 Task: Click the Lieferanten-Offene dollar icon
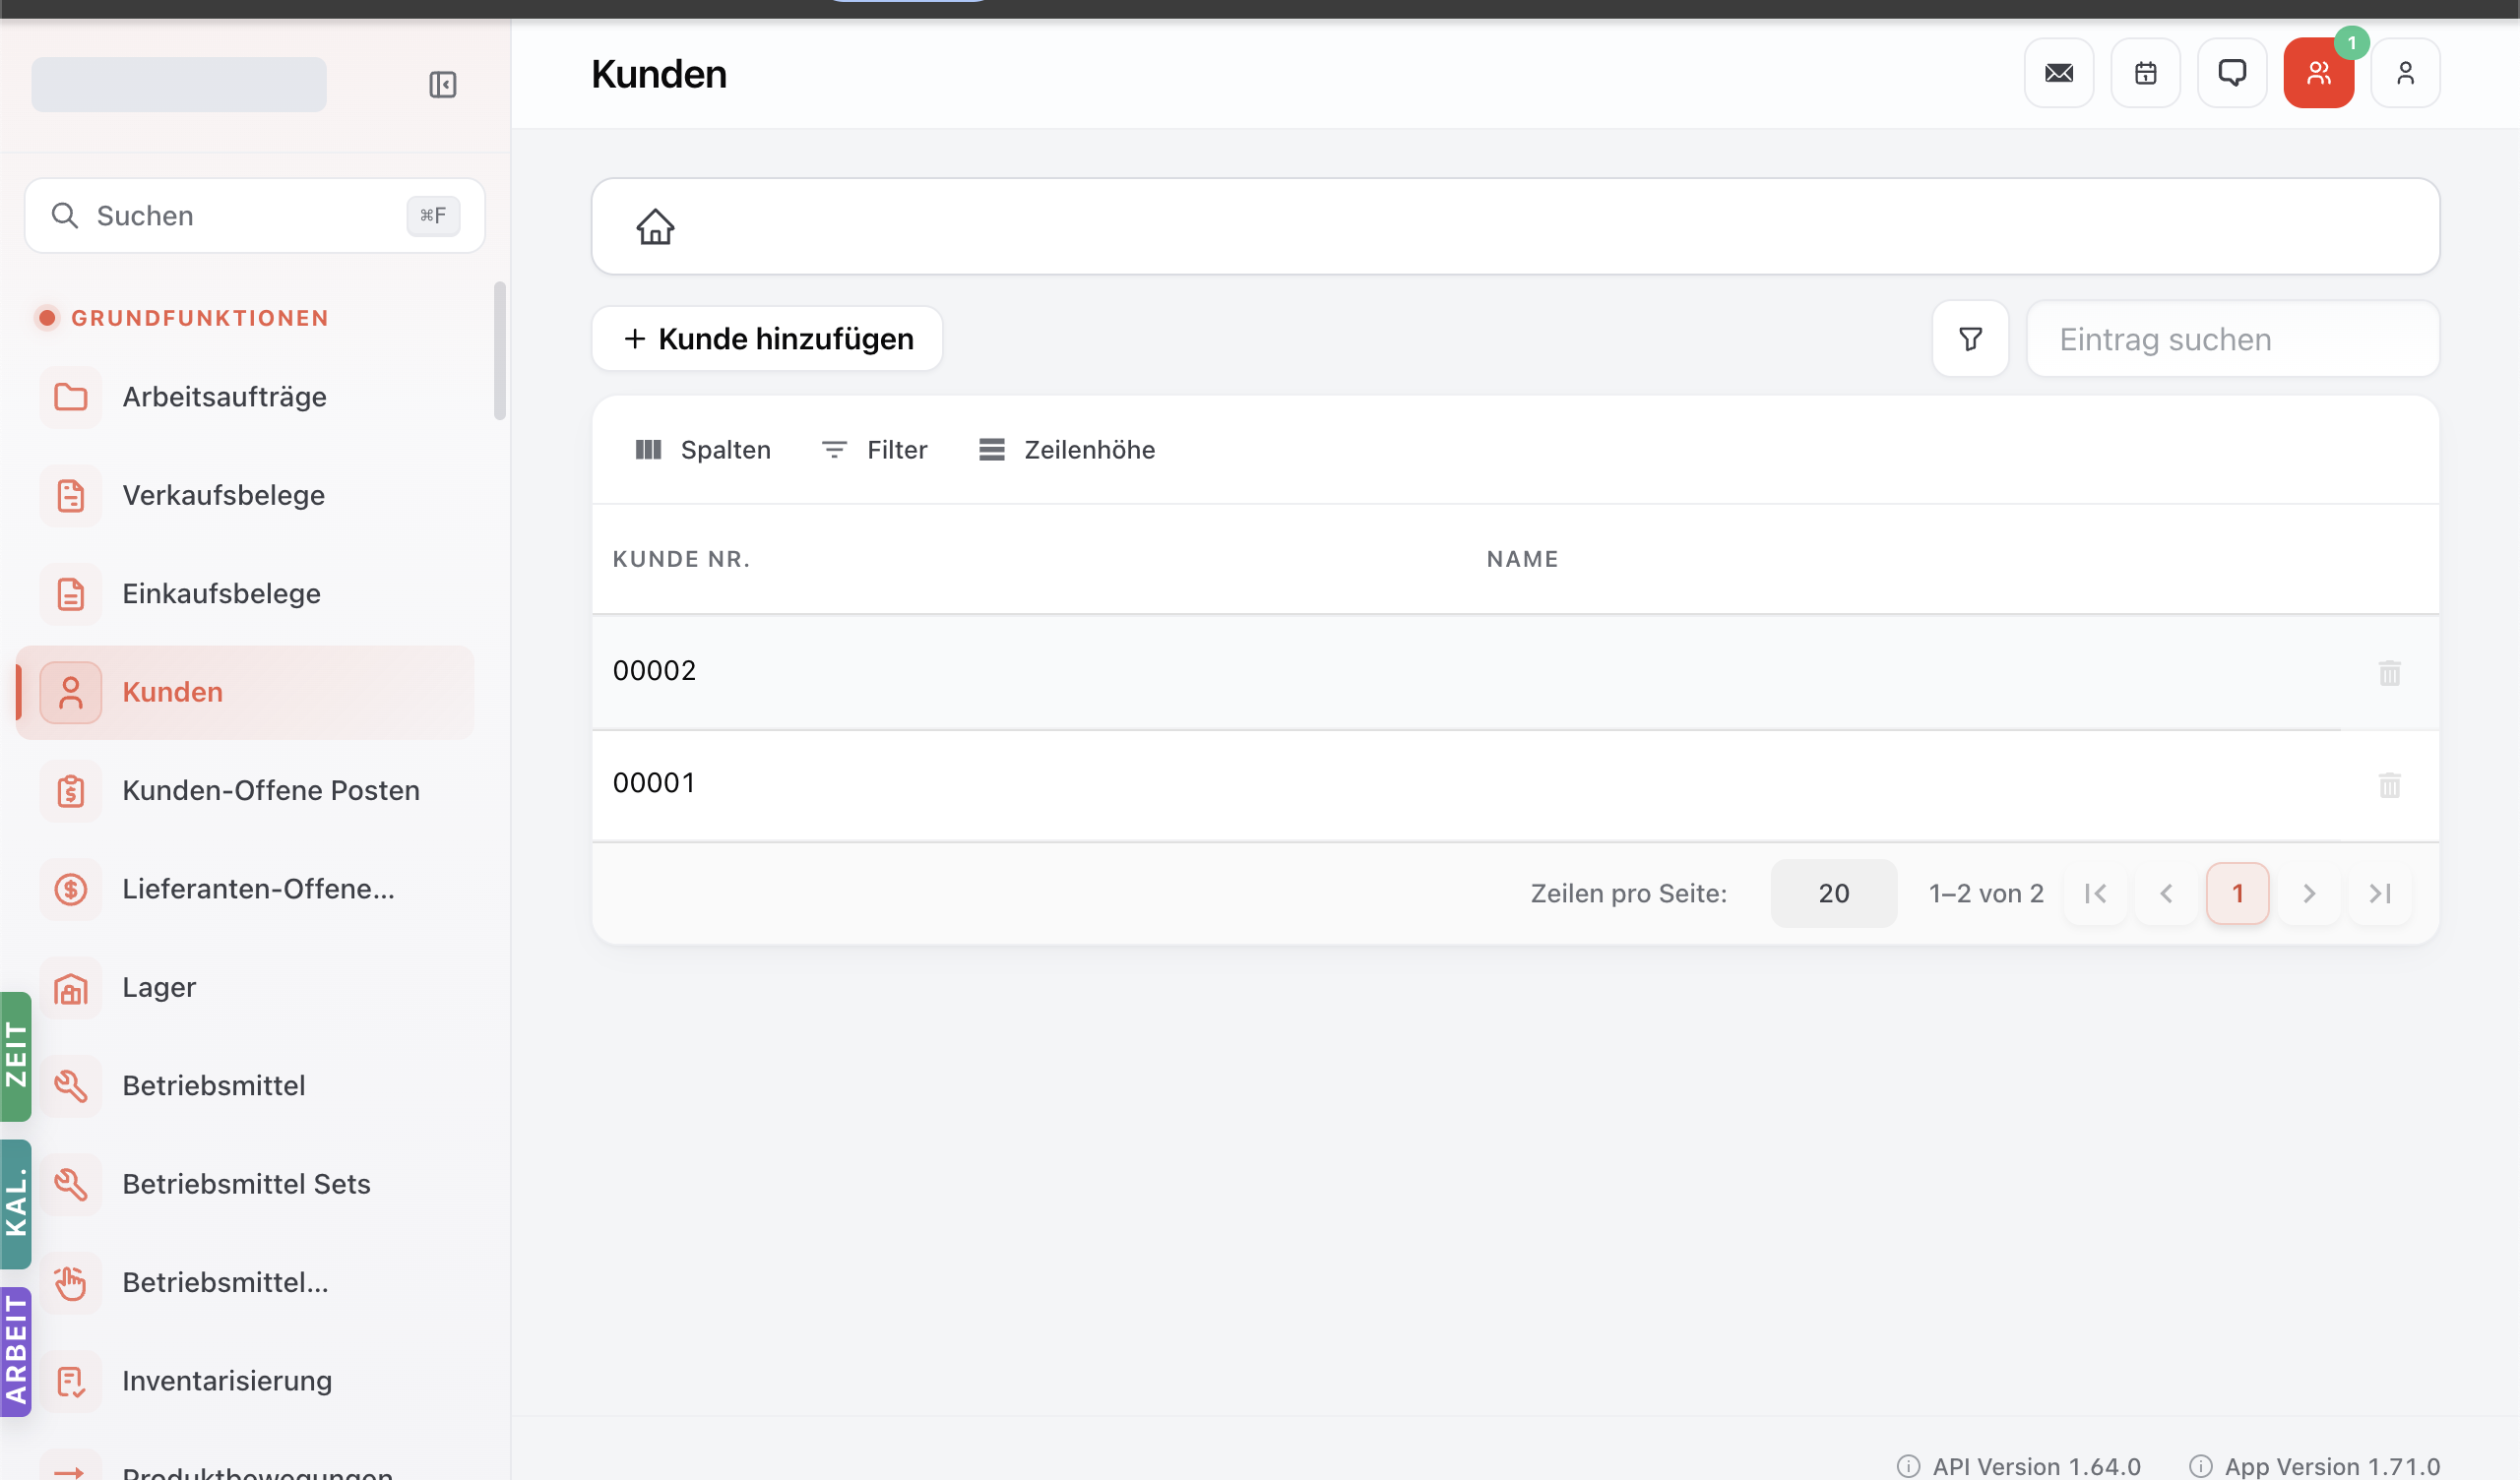pos(70,889)
